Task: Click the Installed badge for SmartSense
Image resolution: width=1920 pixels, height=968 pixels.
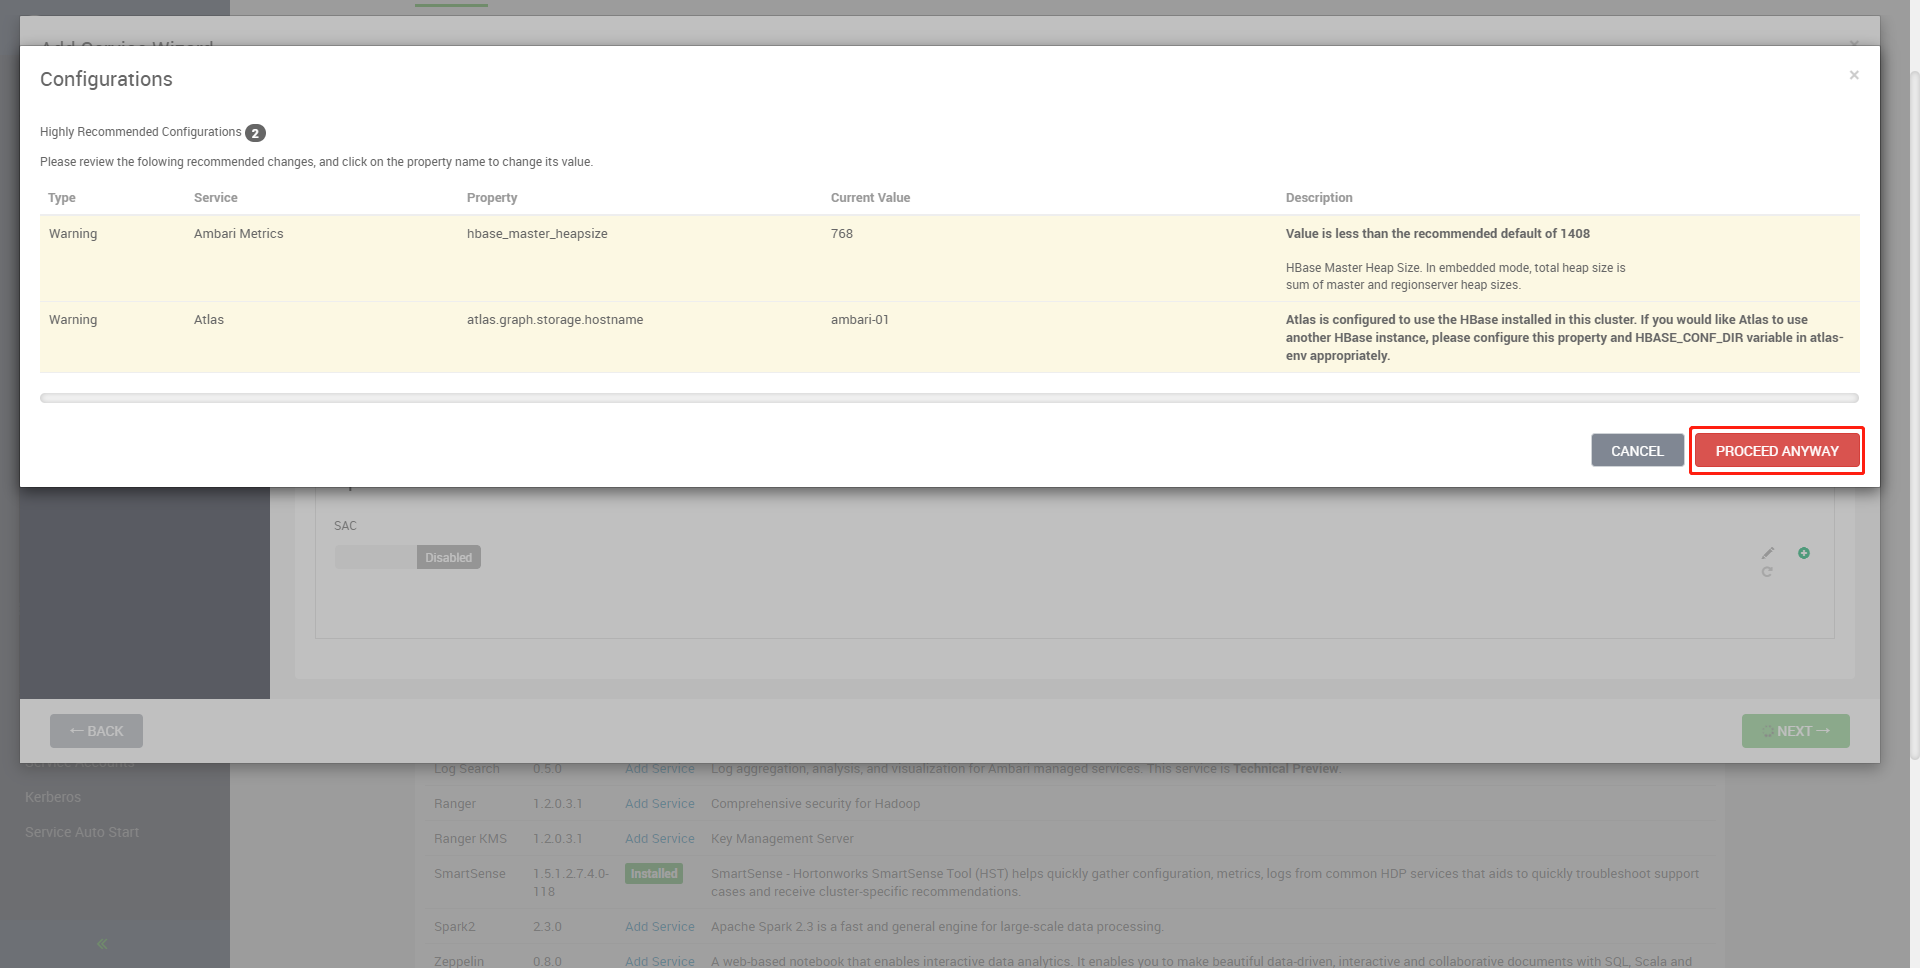Action: 654,874
